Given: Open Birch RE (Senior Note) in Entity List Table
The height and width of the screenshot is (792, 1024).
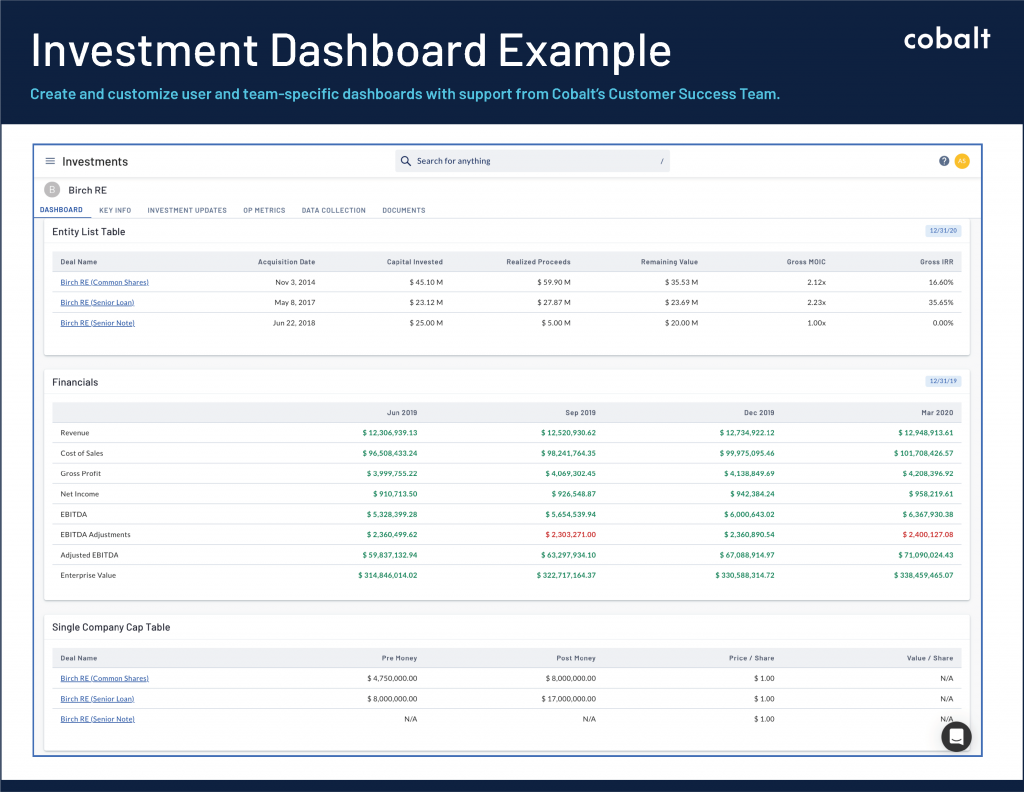Looking at the screenshot, I should 97,323.
